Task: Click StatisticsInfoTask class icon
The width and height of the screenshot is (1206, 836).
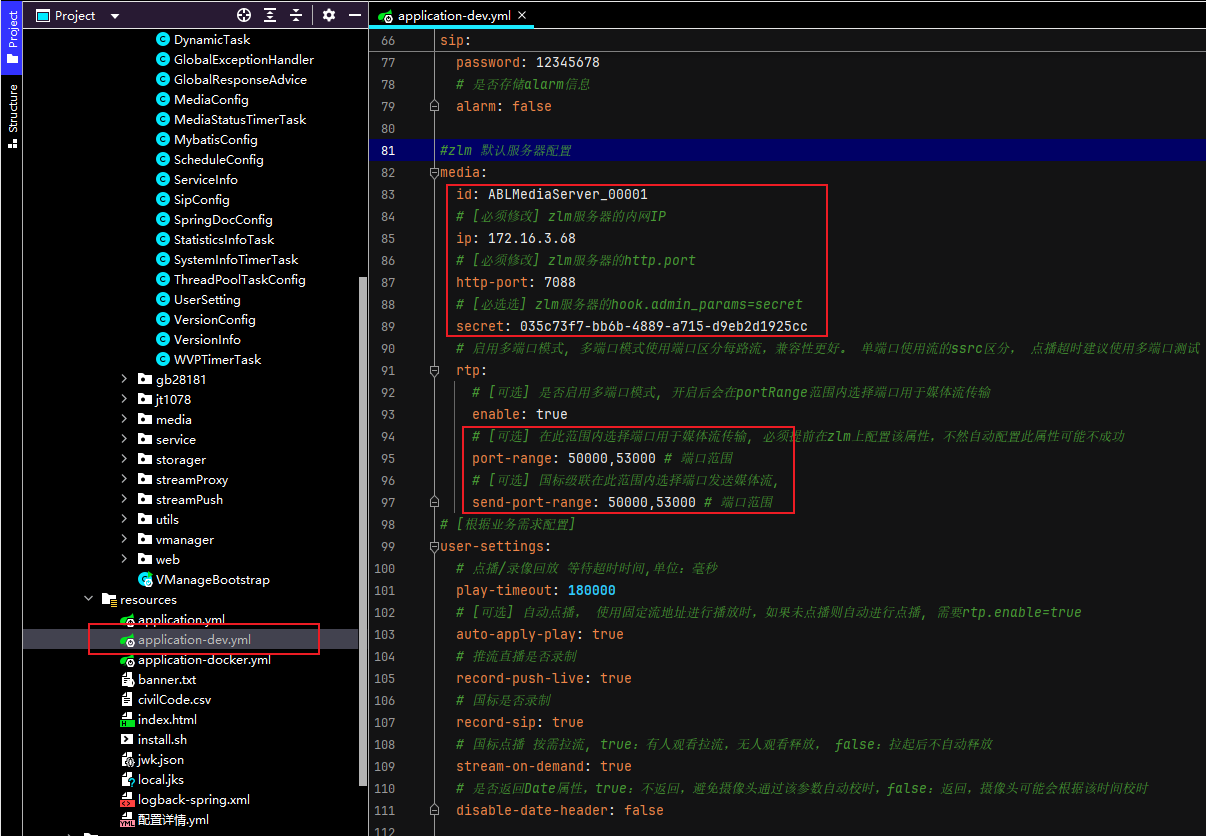Action: click(163, 239)
